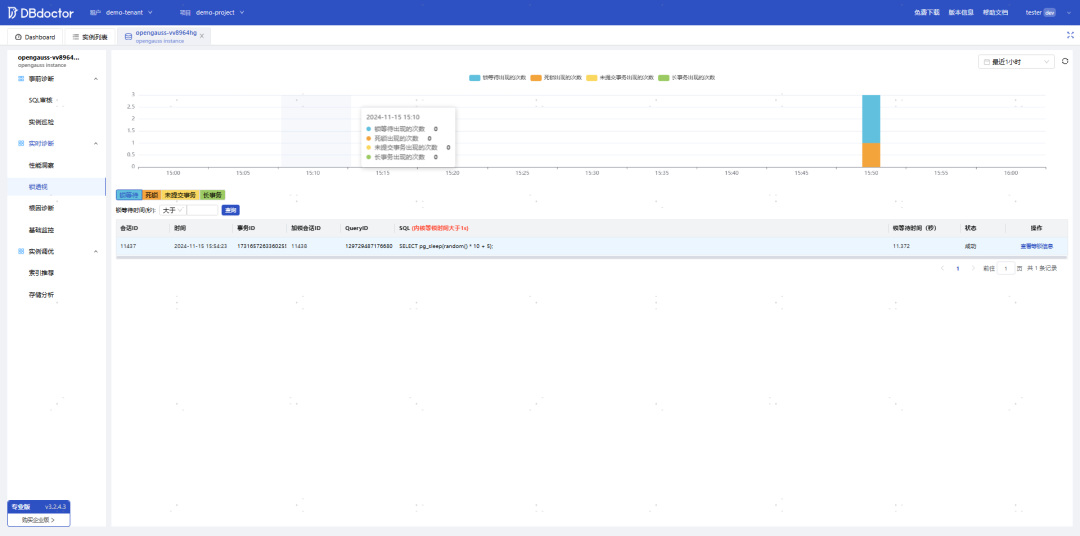This screenshot has width=1080, height=536.
Task: Click the 实例调优 section icon
Action: click(21, 251)
